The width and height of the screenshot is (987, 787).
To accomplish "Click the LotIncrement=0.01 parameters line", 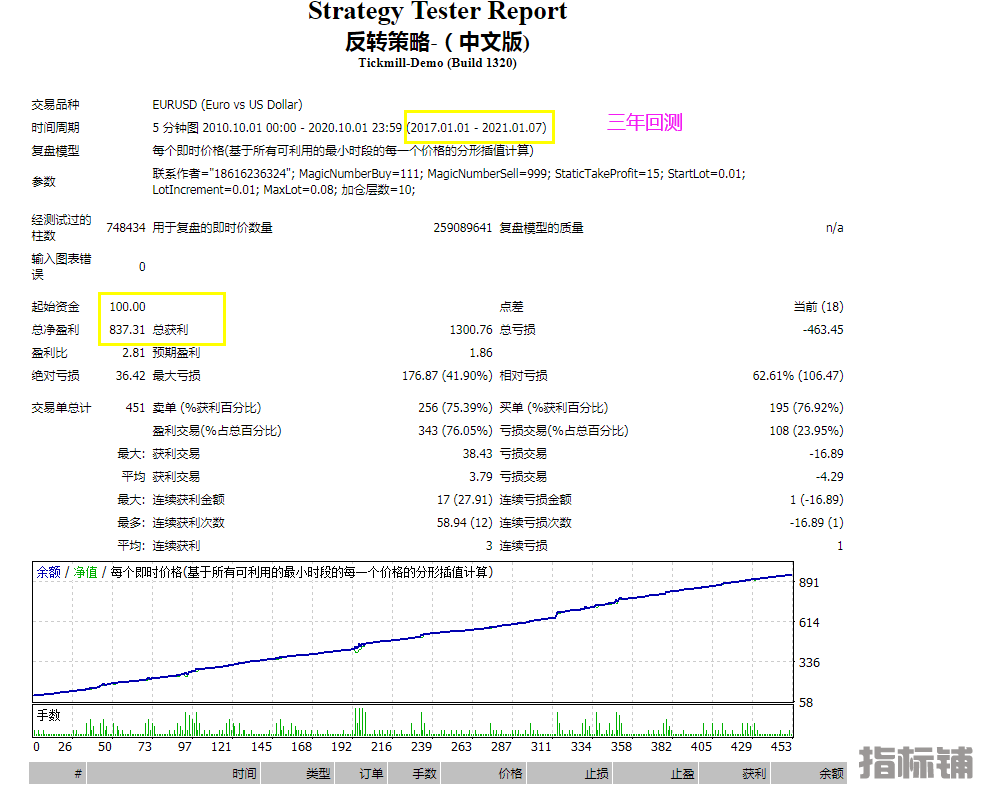I will click(283, 190).
